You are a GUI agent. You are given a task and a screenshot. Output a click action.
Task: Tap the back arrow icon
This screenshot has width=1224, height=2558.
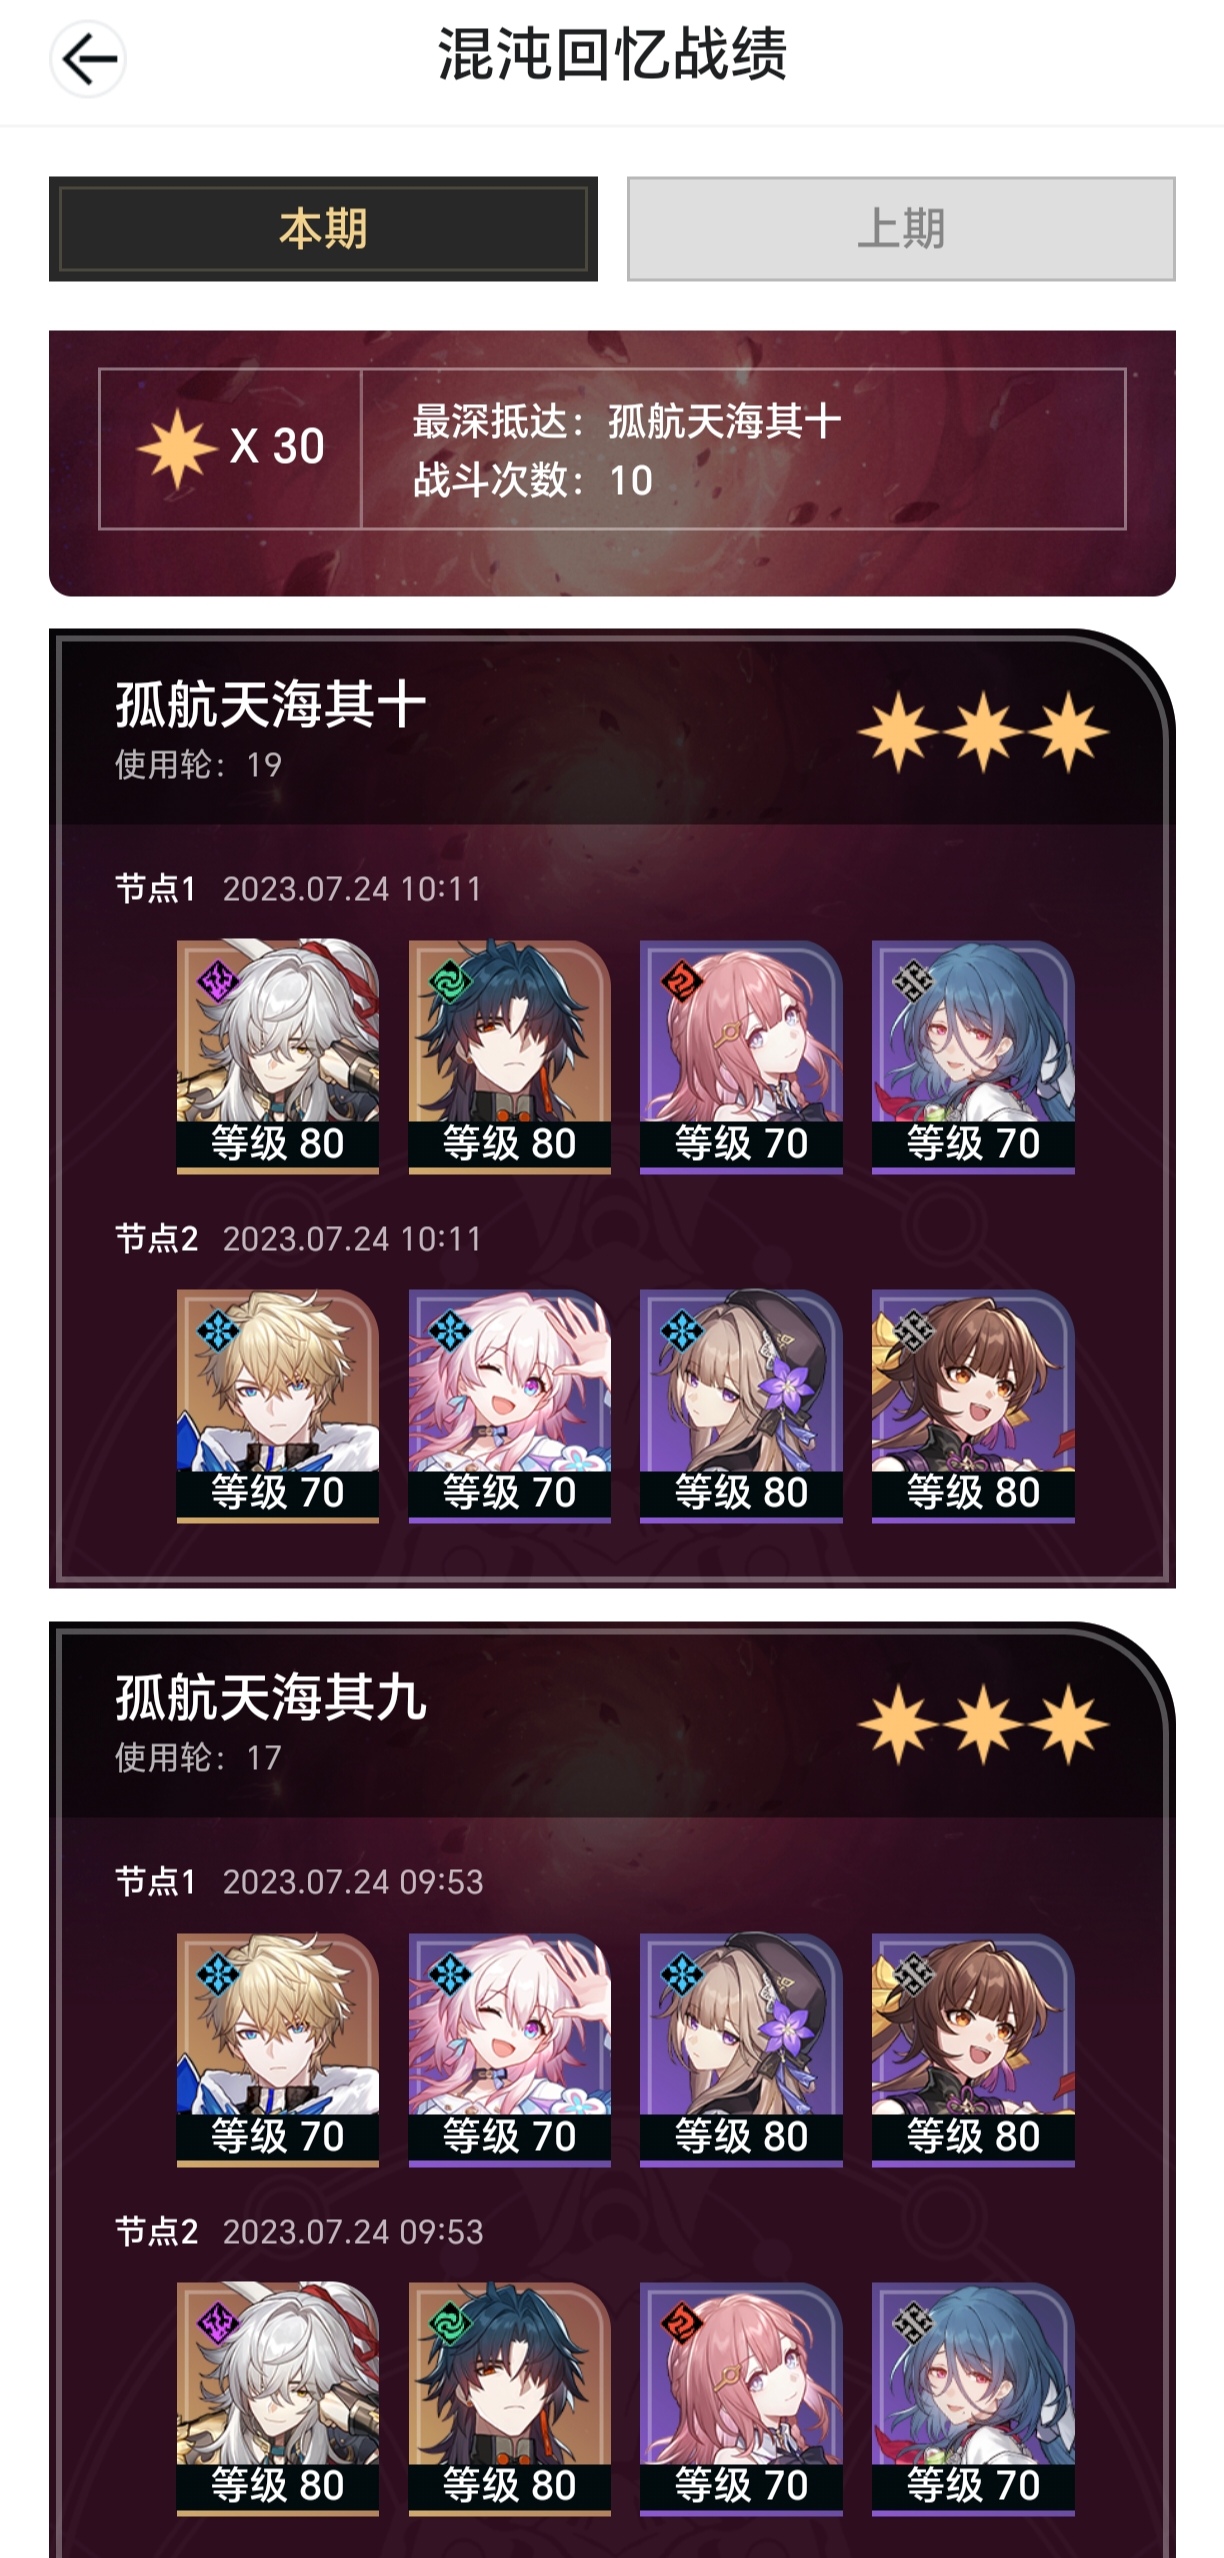[x=88, y=60]
